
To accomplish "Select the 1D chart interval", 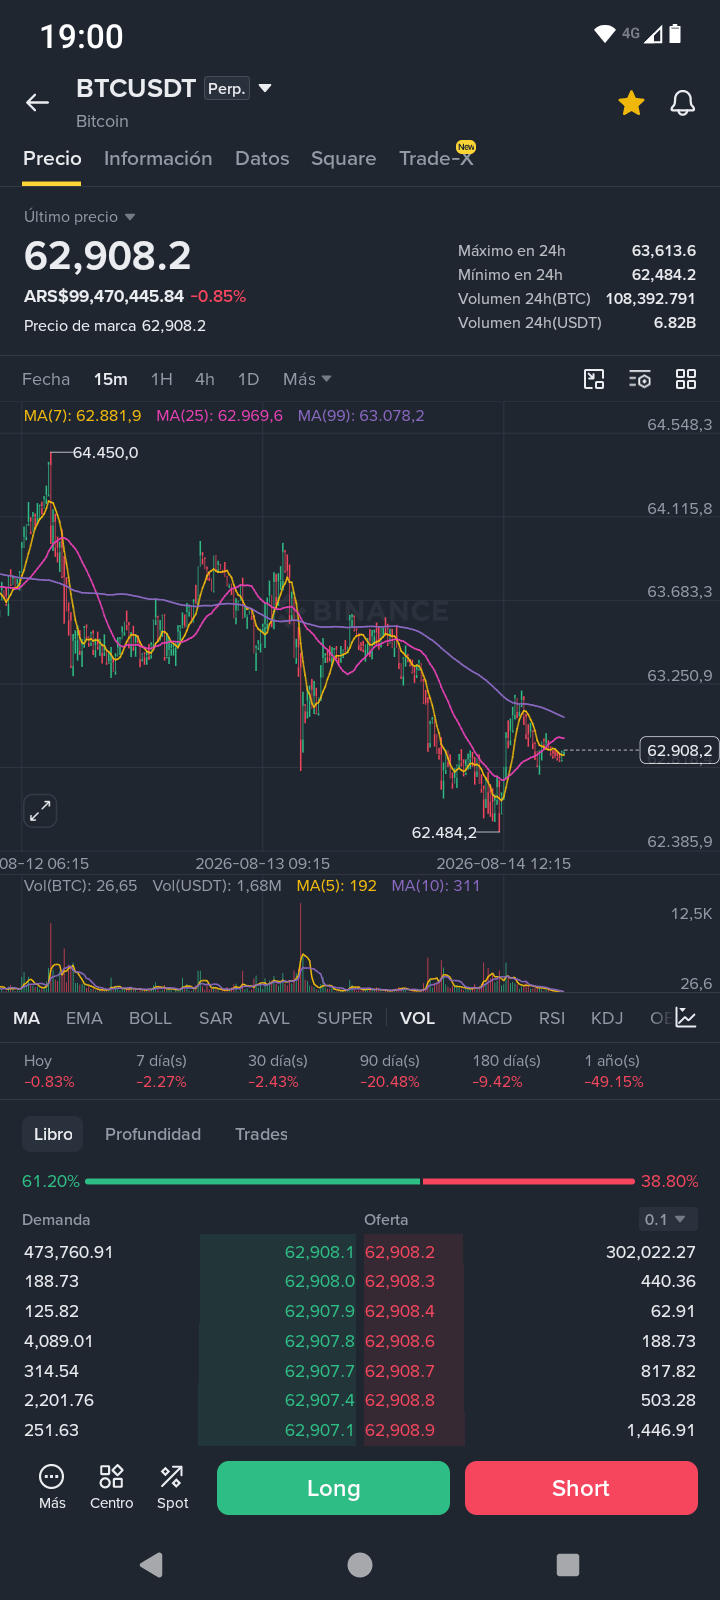I will (249, 379).
